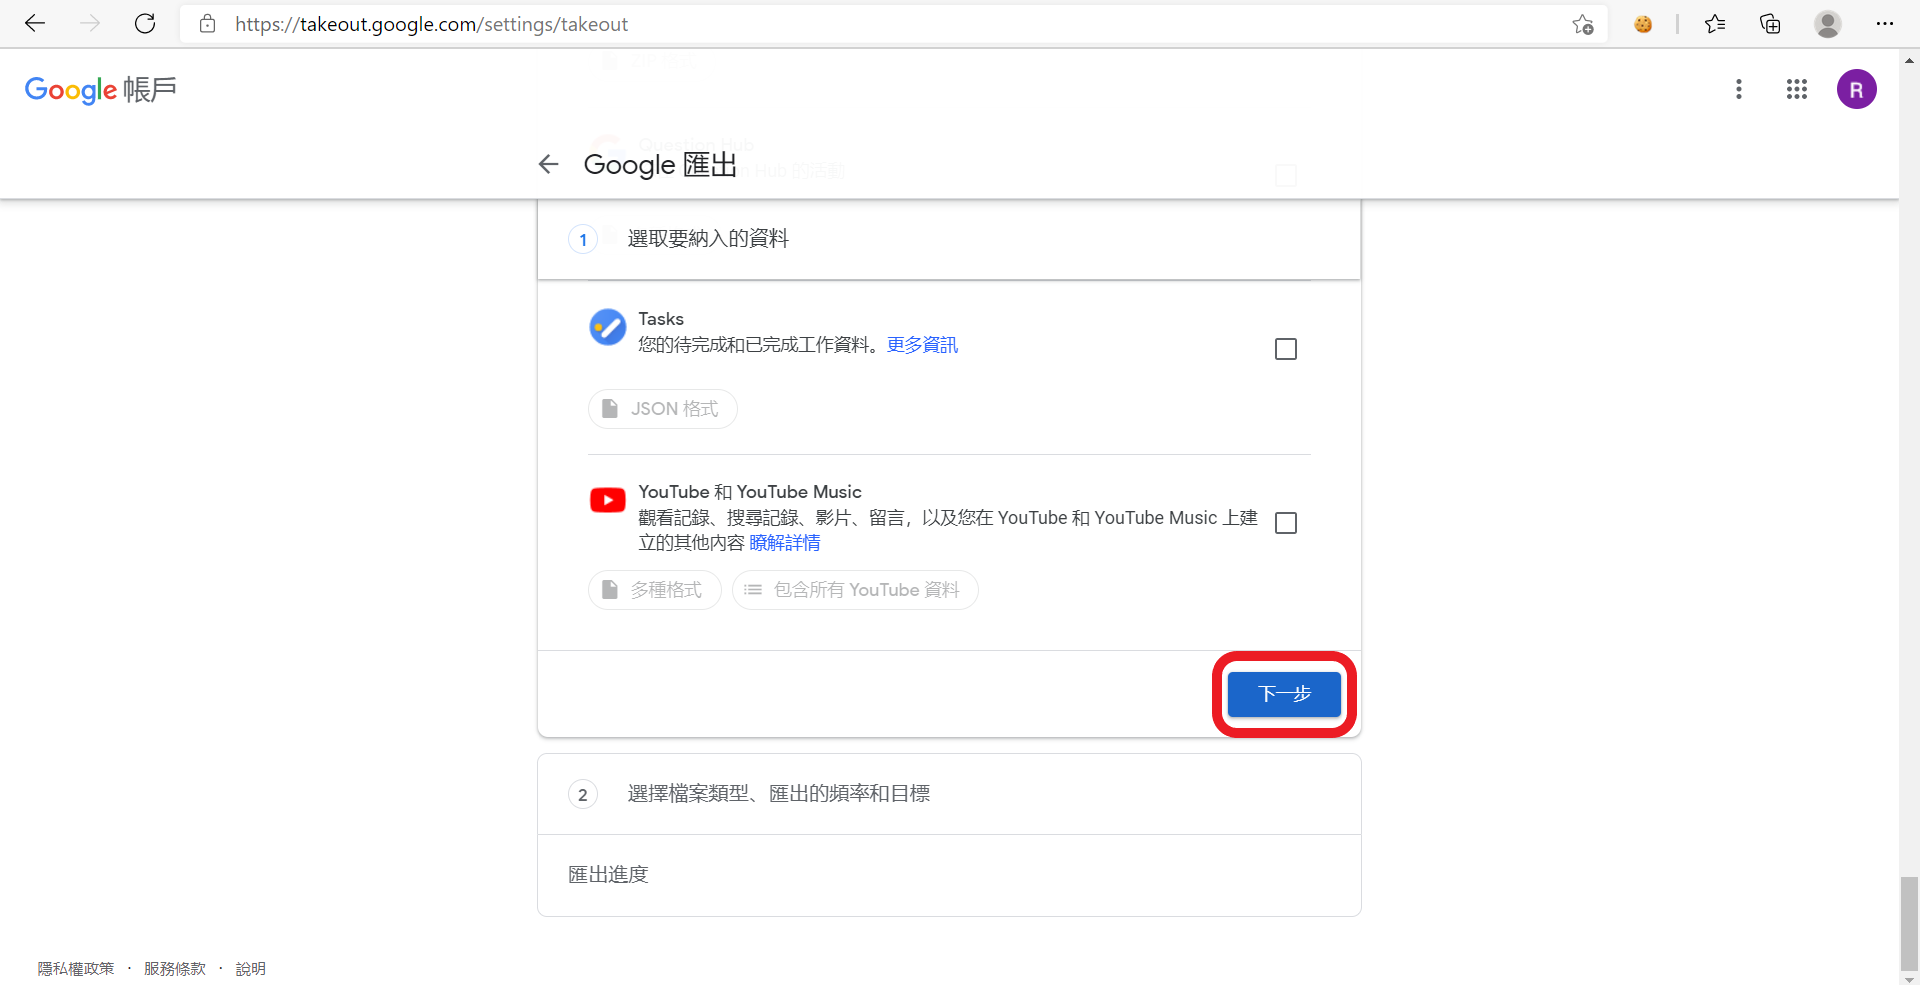This screenshot has height=985, width=1920.
Task: Click the YouTube service icon
Action: coord(608,500)
